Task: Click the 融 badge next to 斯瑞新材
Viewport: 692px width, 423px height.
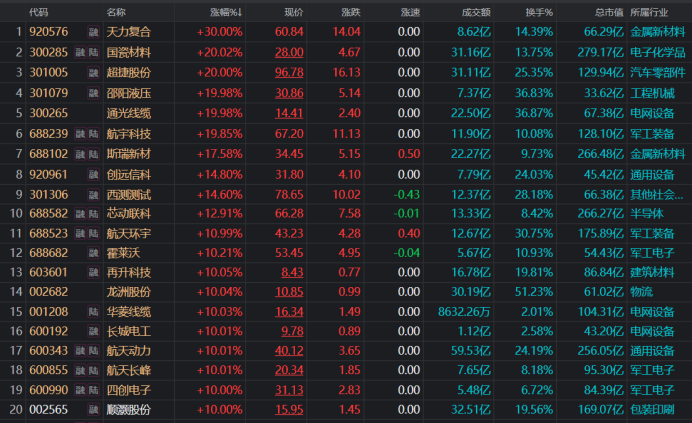Action: click(x=81, y=154)
